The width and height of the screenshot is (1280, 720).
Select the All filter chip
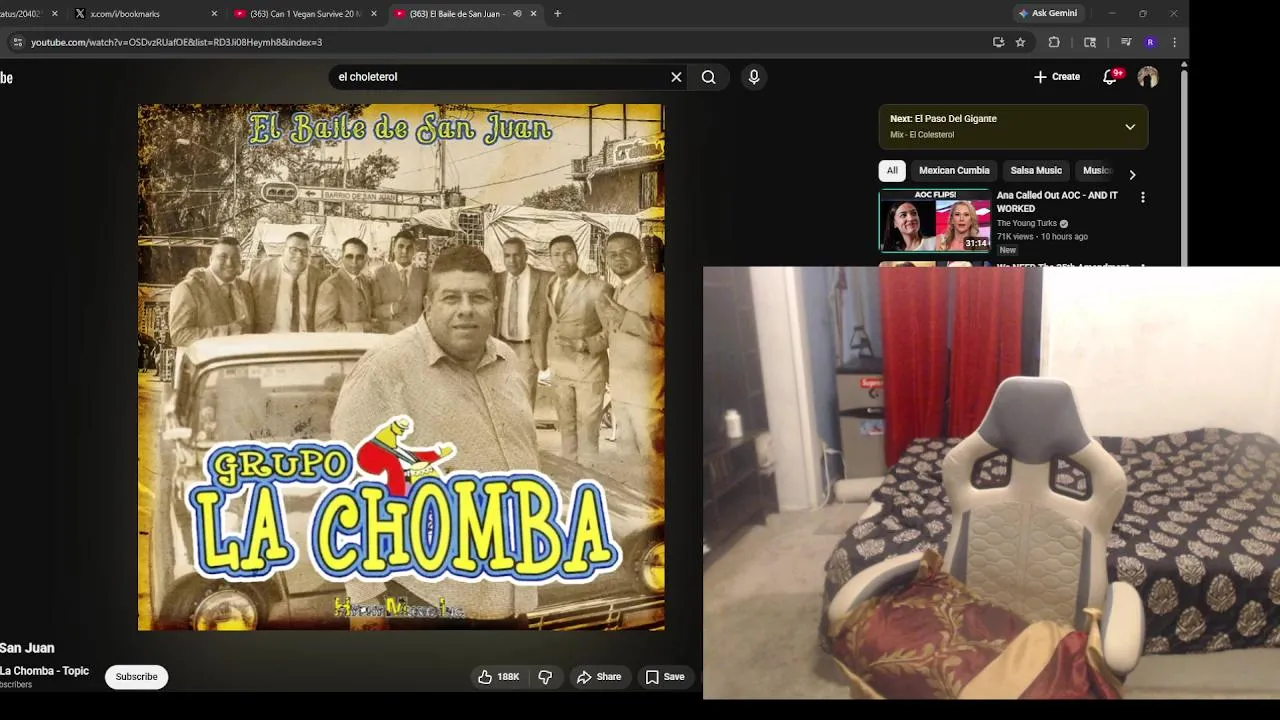(x=892, y=170)
